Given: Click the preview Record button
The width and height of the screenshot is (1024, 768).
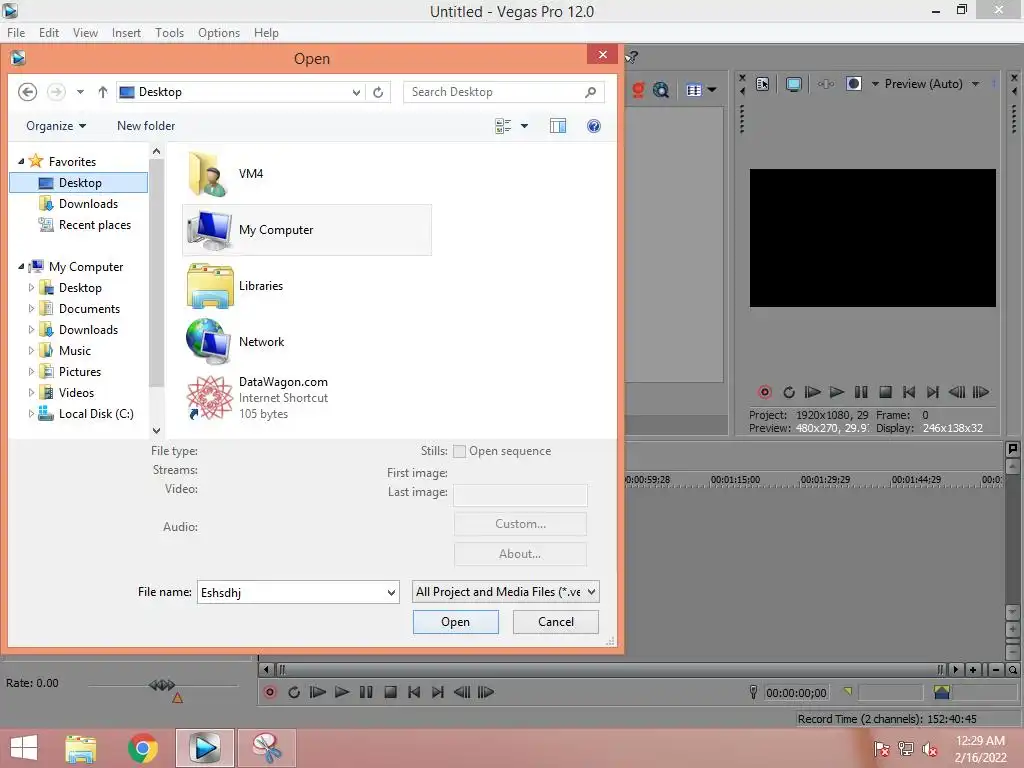Looking at the screenshot, I should coord(765,392).
